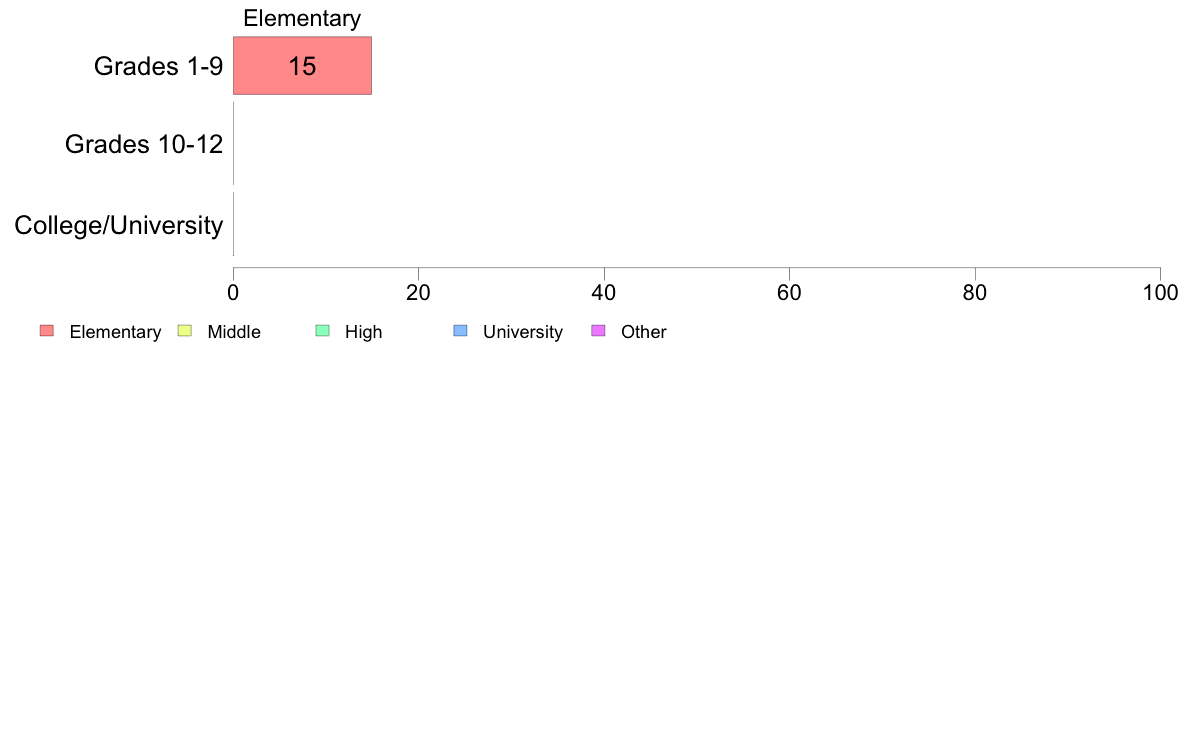Click the Grades 10-12 axis label
This screenshot has width=1188, height=736.
(144, 144)
